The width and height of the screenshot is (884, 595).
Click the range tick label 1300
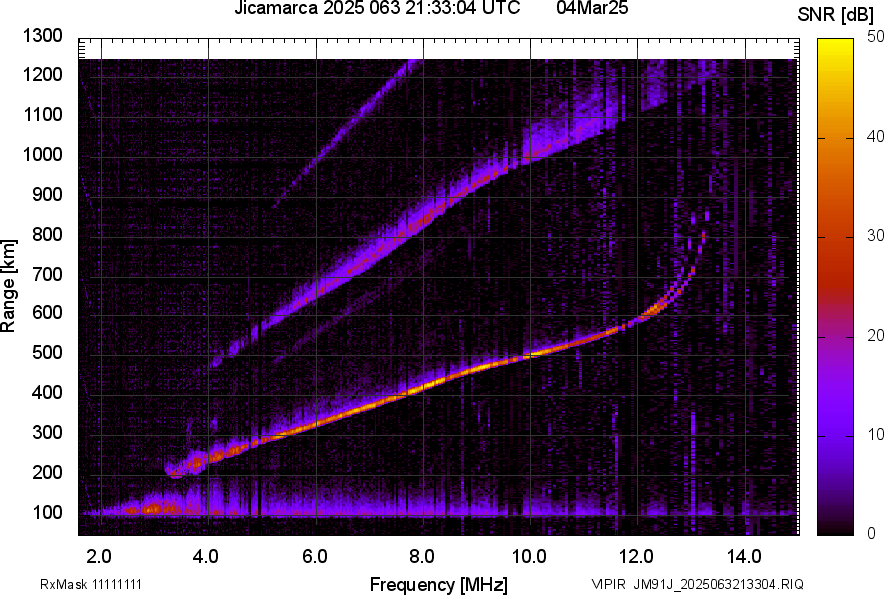point(42,36)
